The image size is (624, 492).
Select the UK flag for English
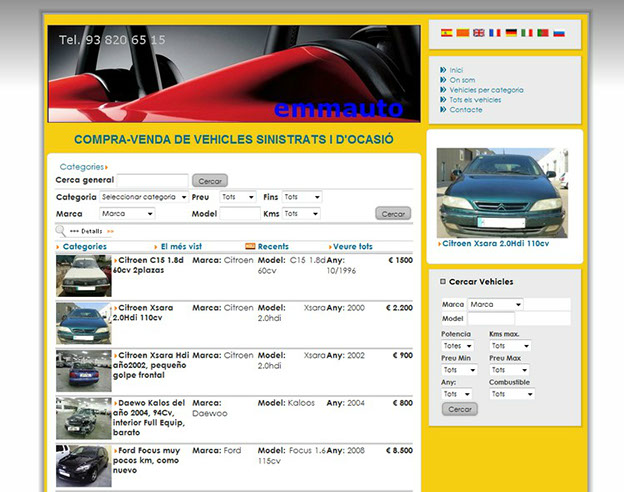tap(479, 33)
